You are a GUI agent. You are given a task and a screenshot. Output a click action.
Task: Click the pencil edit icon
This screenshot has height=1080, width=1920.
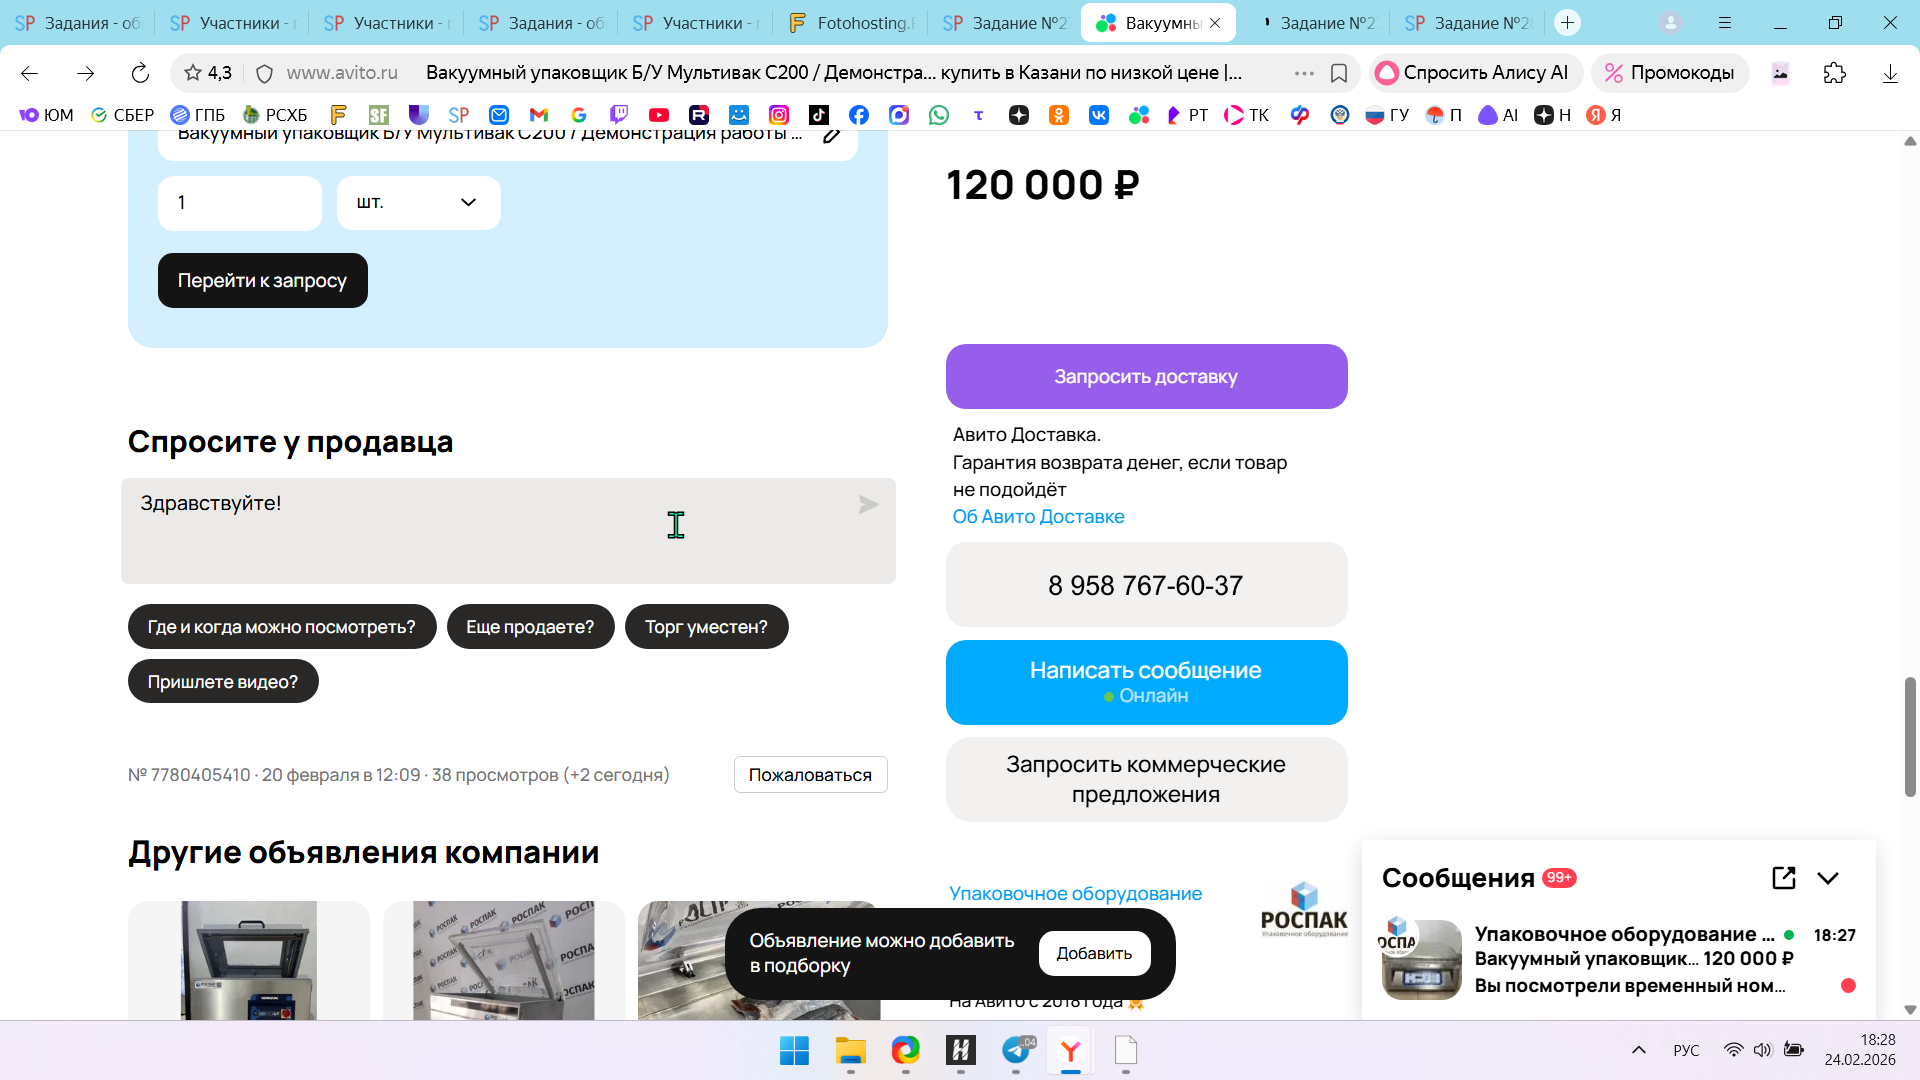tap(832, 136)
